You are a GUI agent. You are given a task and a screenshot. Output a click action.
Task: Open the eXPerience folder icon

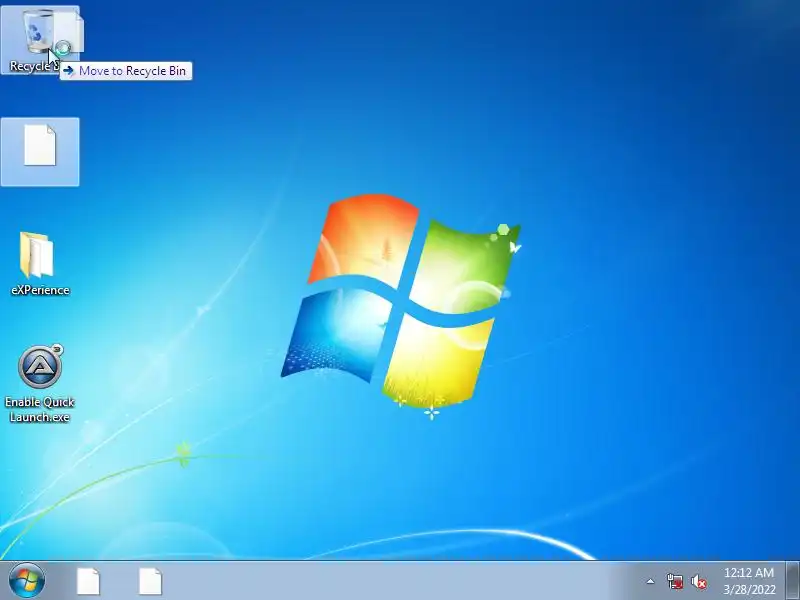tap(37, 255)
